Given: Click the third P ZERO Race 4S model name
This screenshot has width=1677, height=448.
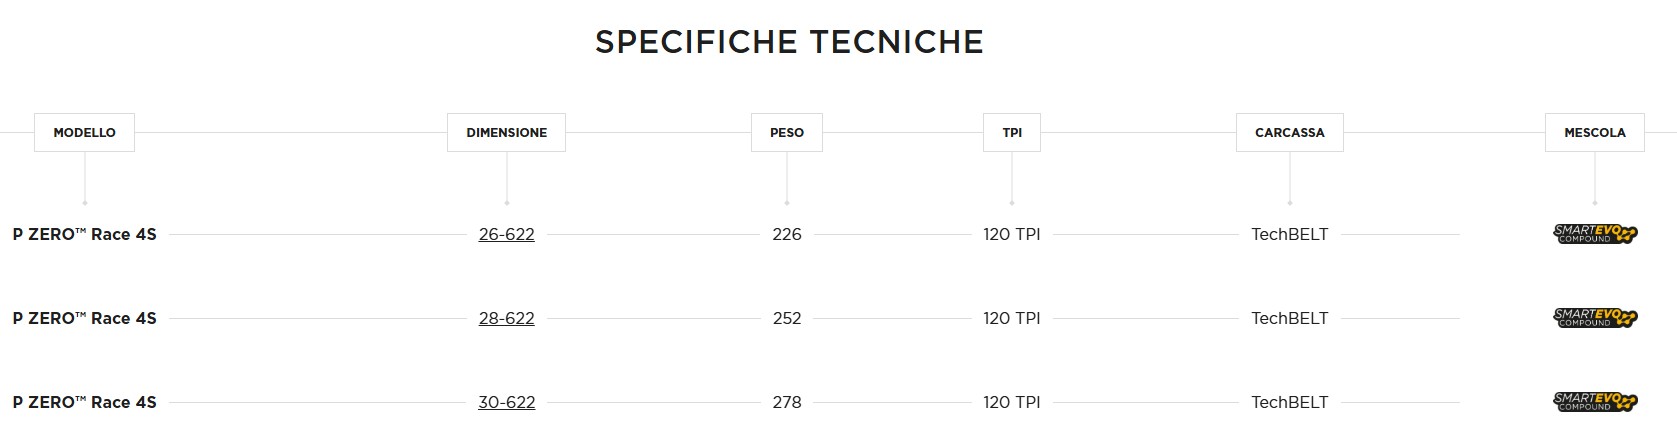Looking at the screenshot, I should pyautogui.click(x=84, y=402).
